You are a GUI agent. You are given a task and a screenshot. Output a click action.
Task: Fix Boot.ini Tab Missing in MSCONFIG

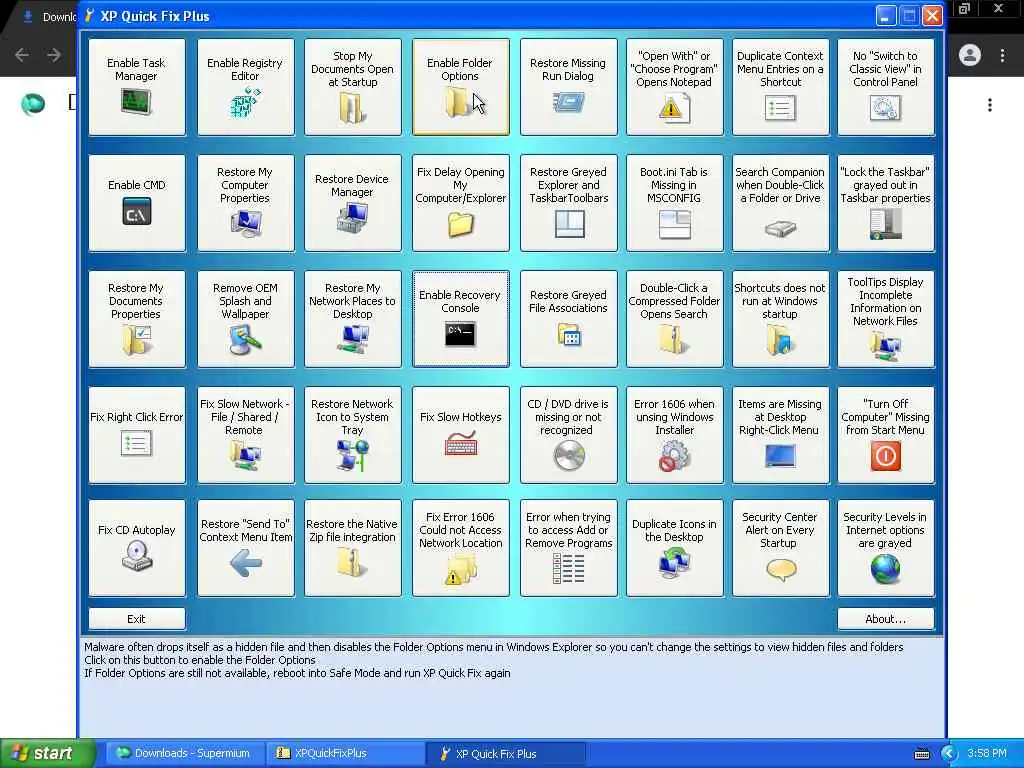(675, 203)
